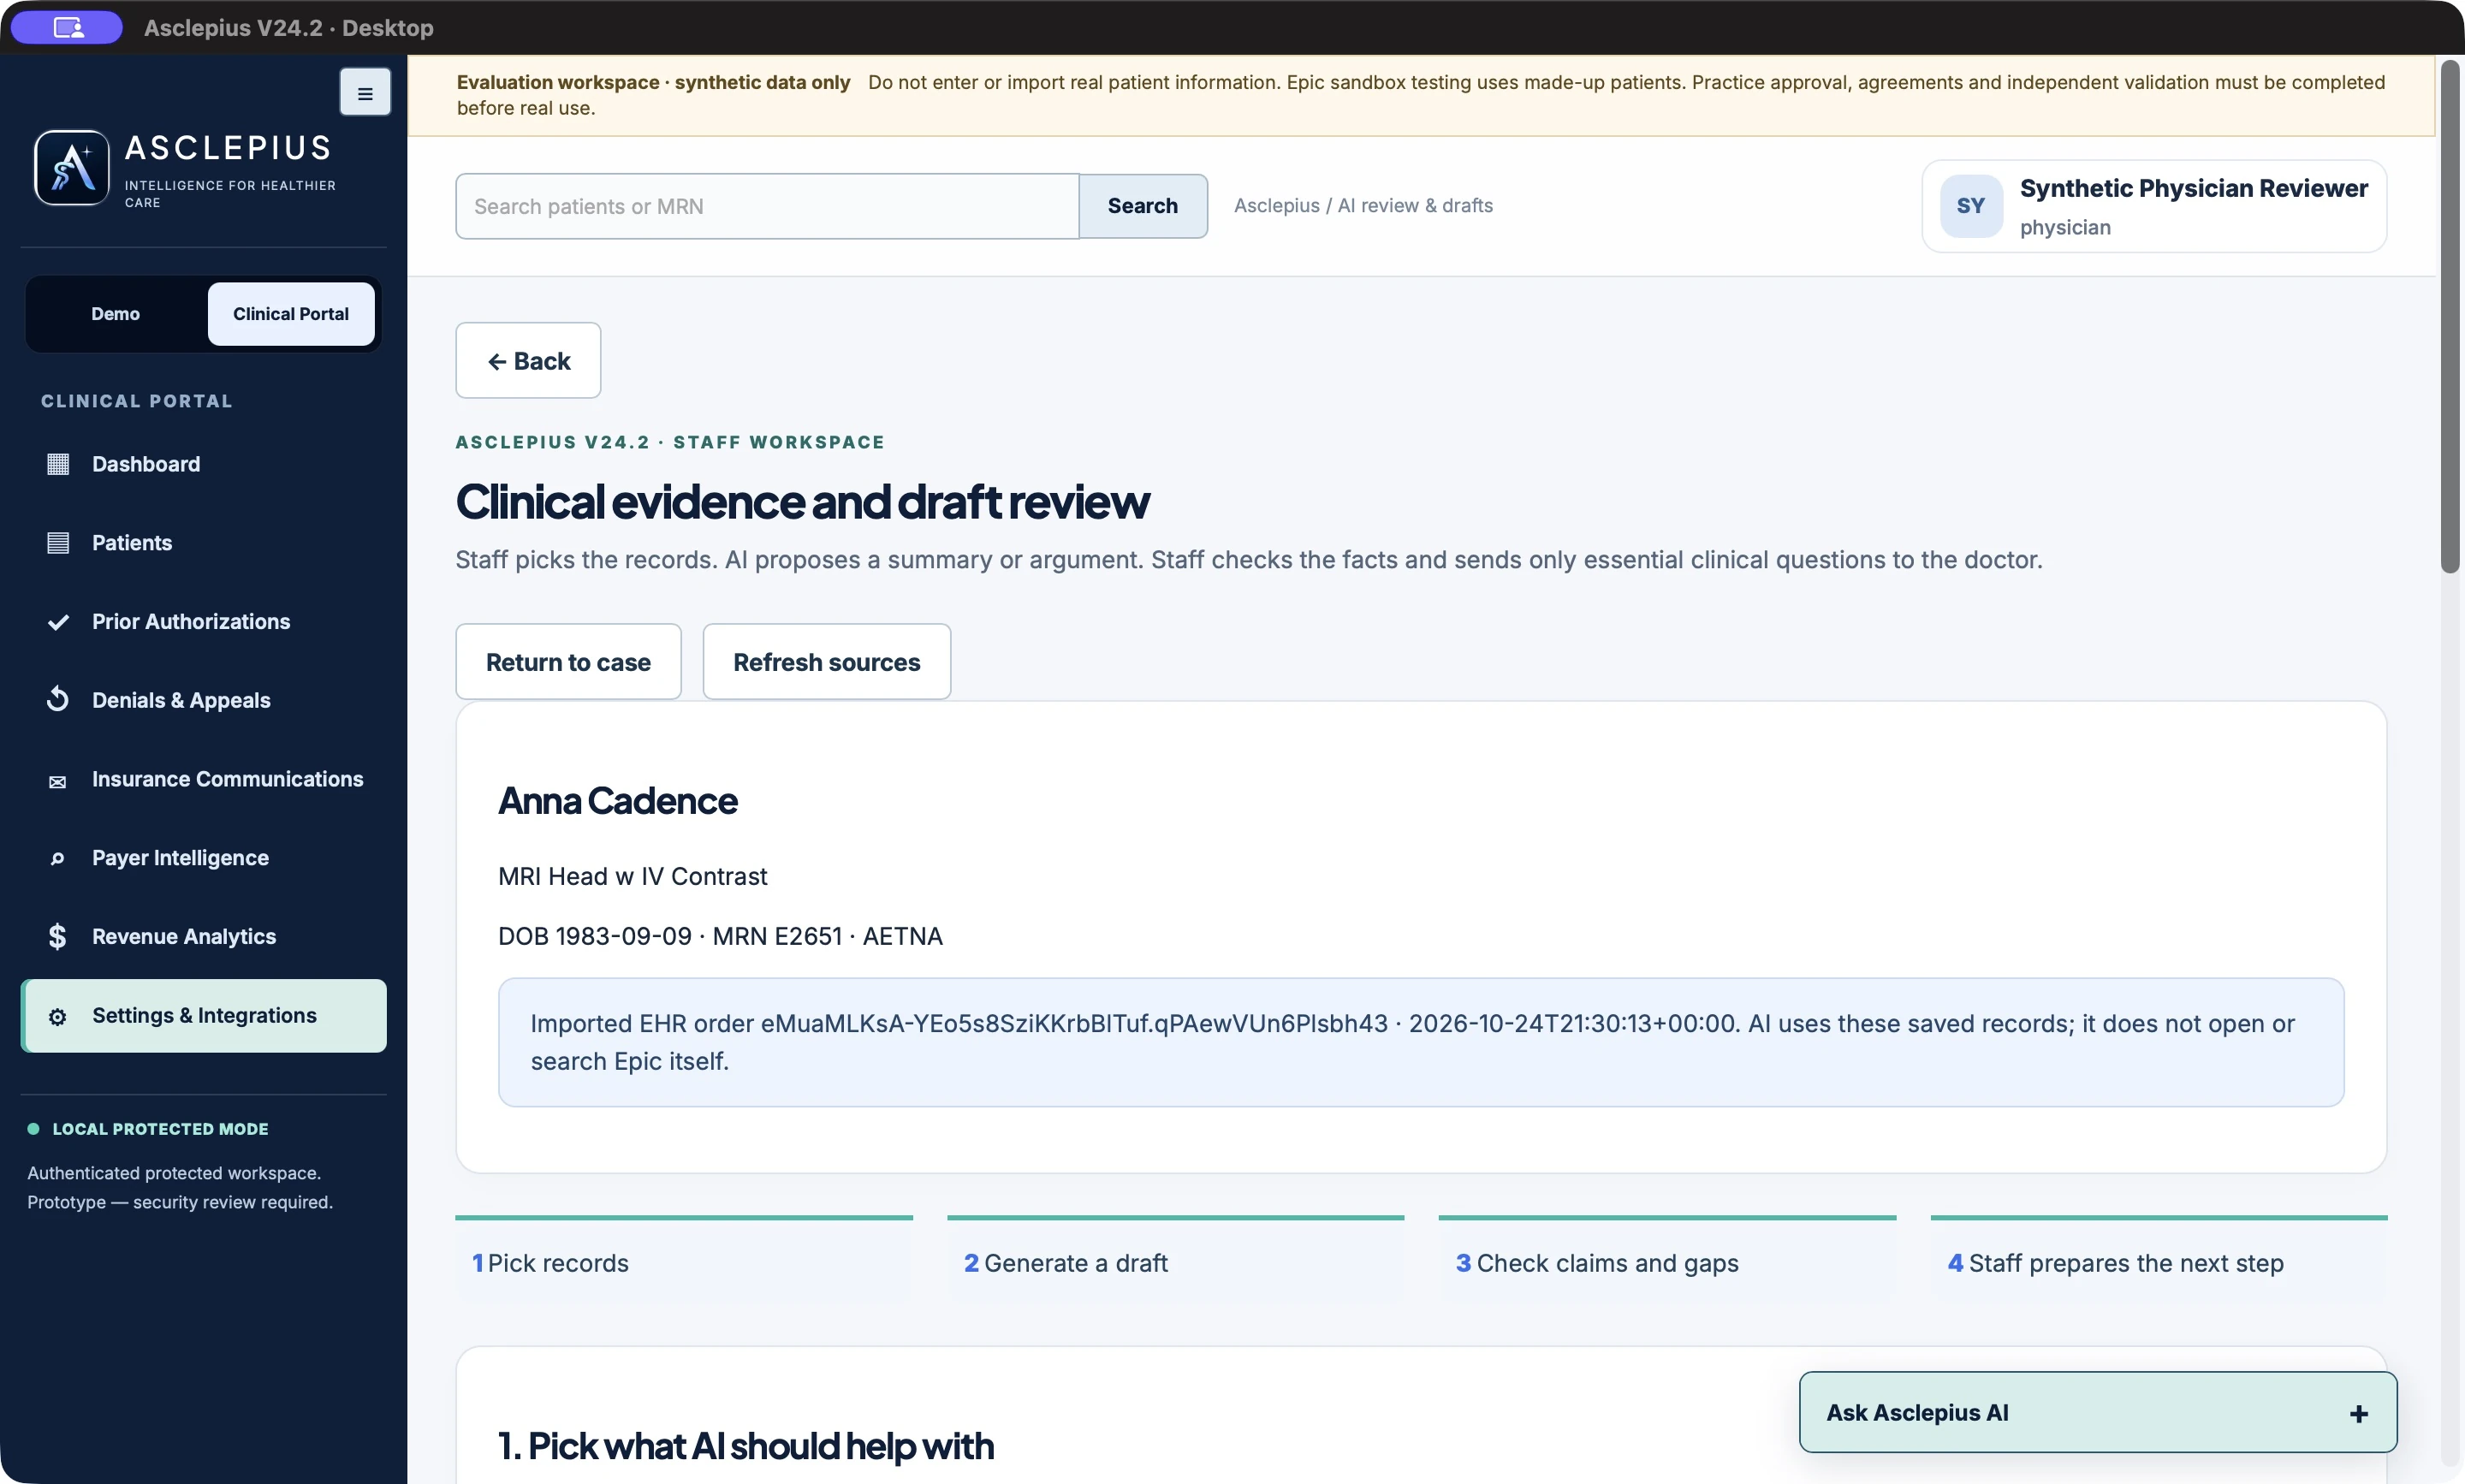This screenshot has height=1484, width=2465.
Task: Open Dashboard from sidebar
Action: (x=203, y=464)
